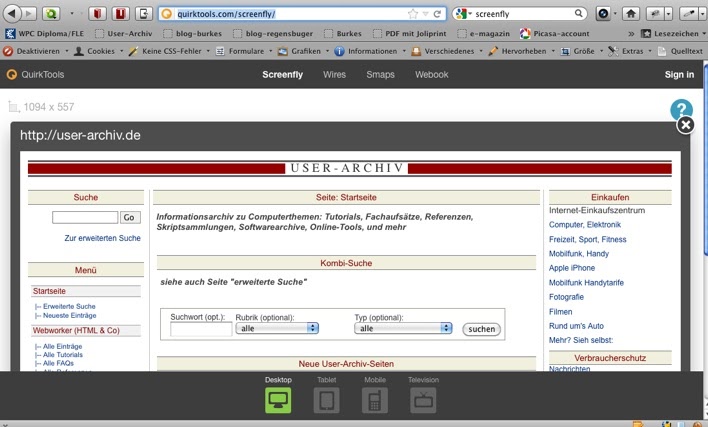Go back with the browser back arrow

point(12,14)
